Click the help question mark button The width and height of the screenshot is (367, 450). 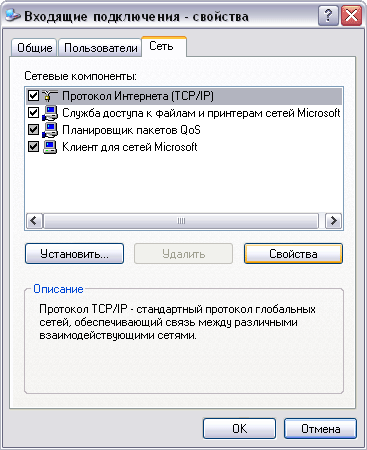pos(328,16)
